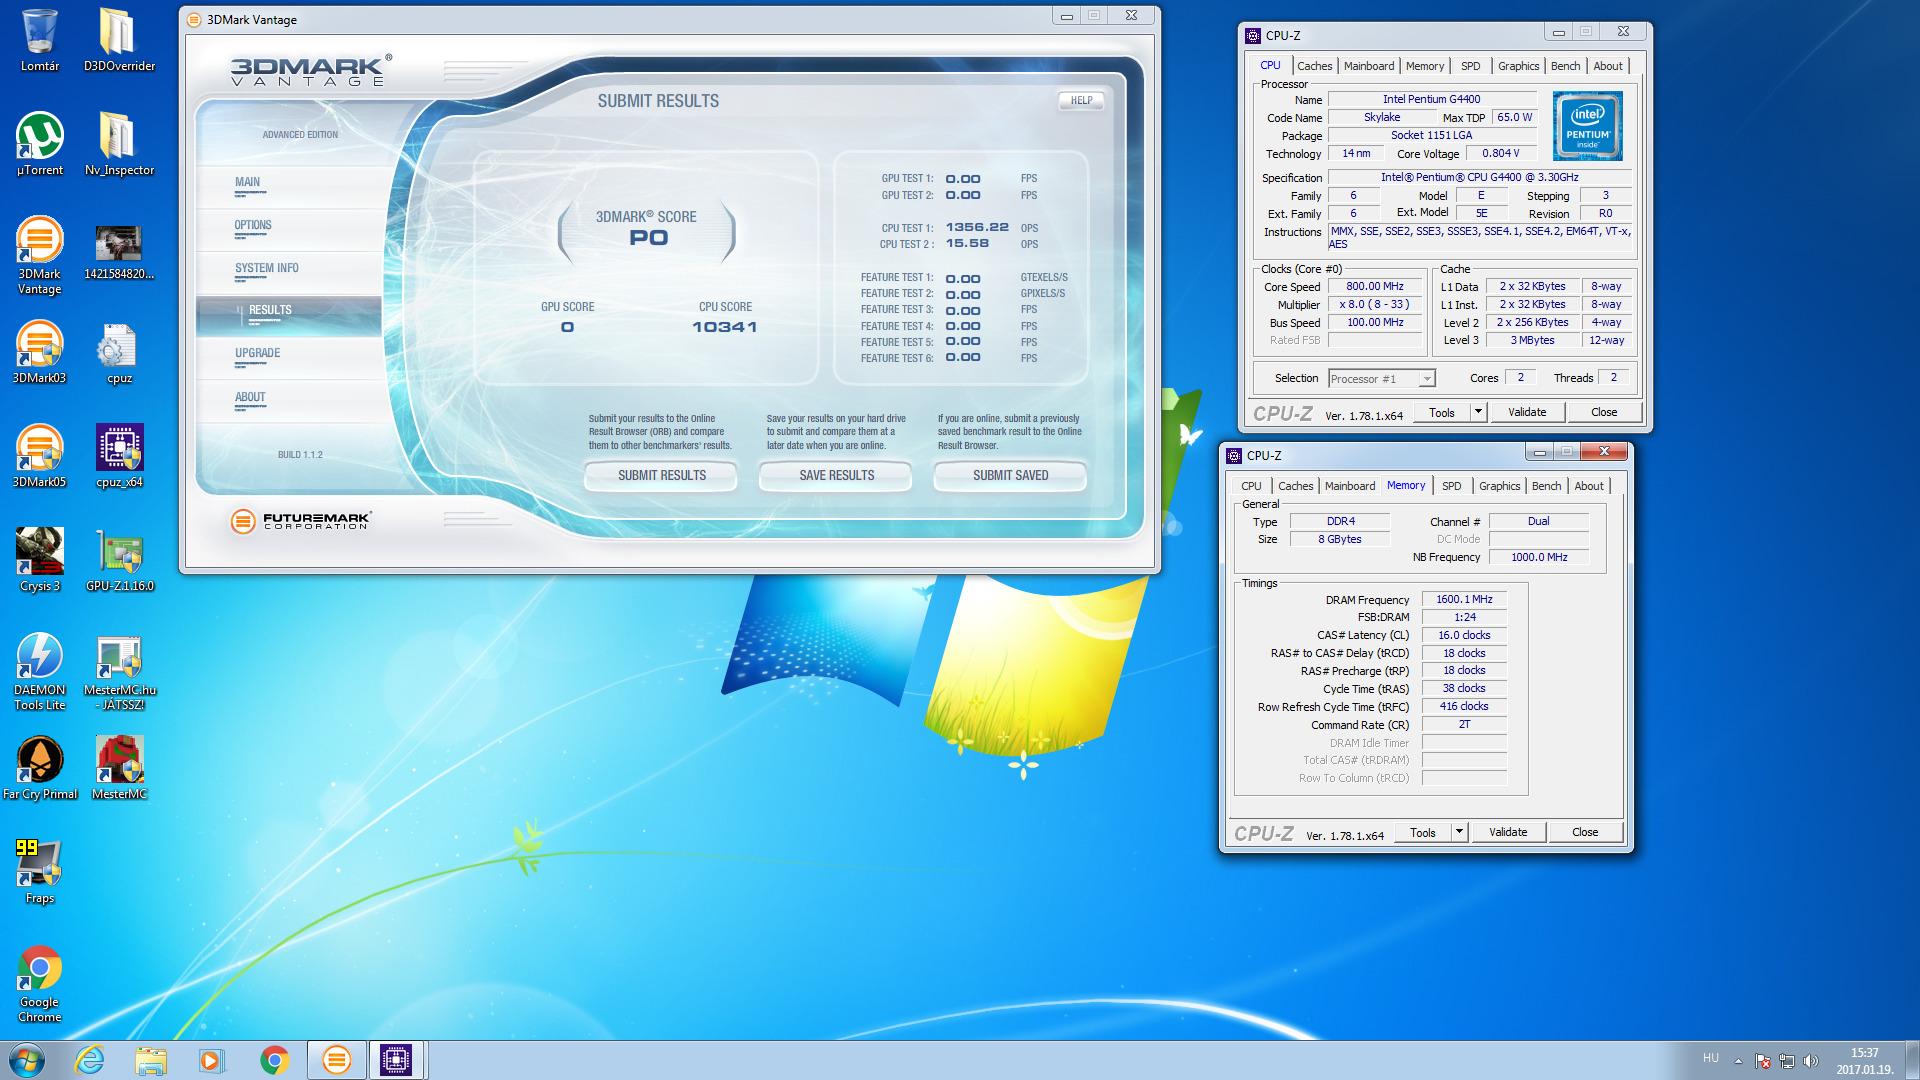
Task: Click the SAVE RESULTS button
Action: click(x=836, y=476)
